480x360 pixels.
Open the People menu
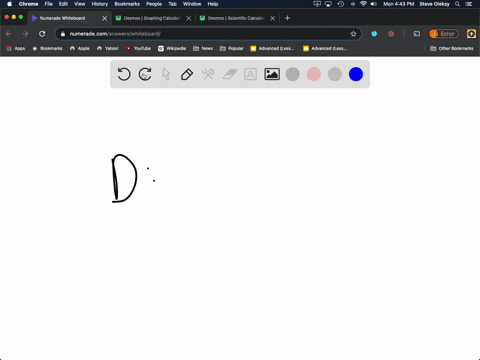[154, 4]
